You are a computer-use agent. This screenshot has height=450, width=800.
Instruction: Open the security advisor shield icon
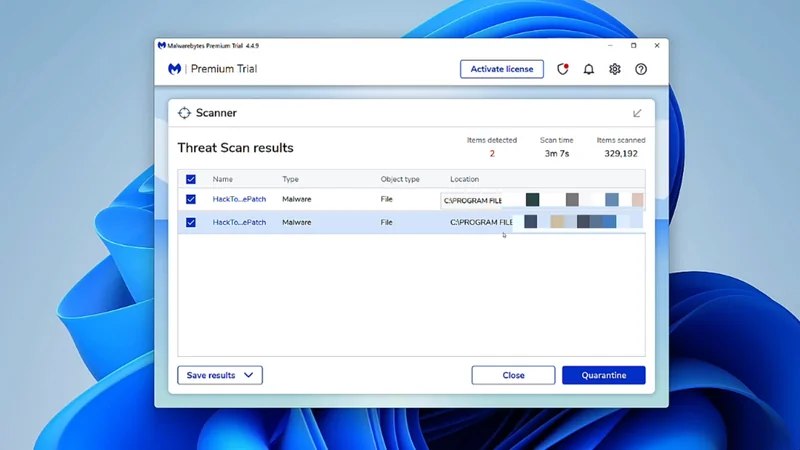point(562,69)
